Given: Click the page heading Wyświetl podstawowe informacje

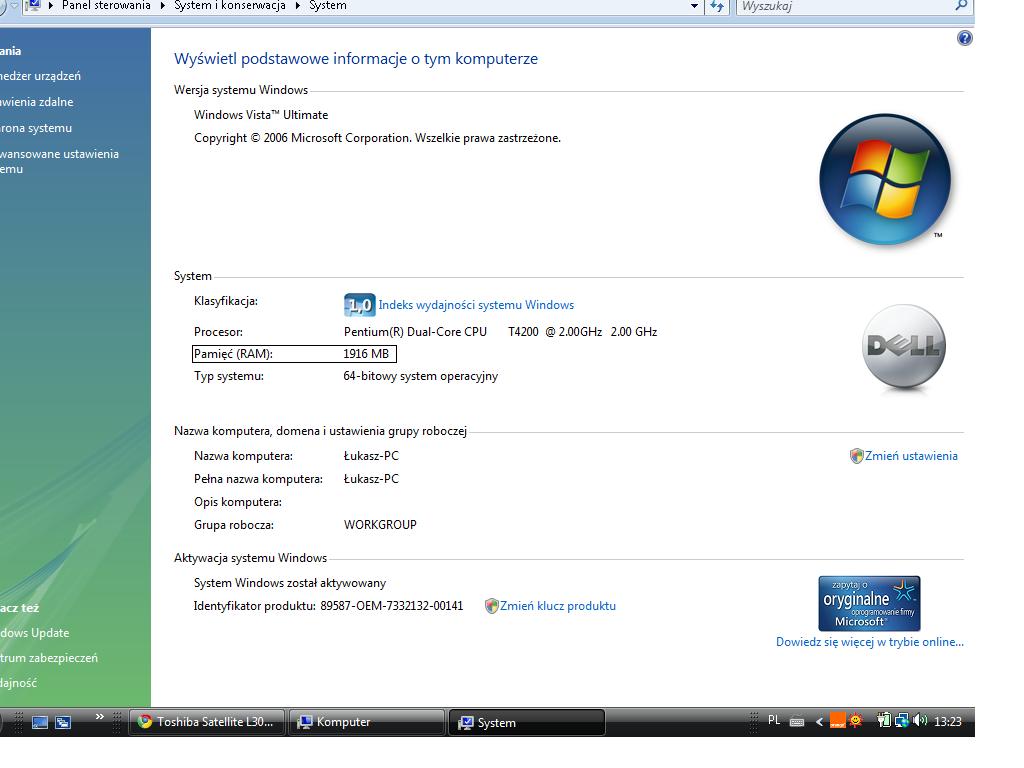Looking at the screenshot, I should [356, 59].
